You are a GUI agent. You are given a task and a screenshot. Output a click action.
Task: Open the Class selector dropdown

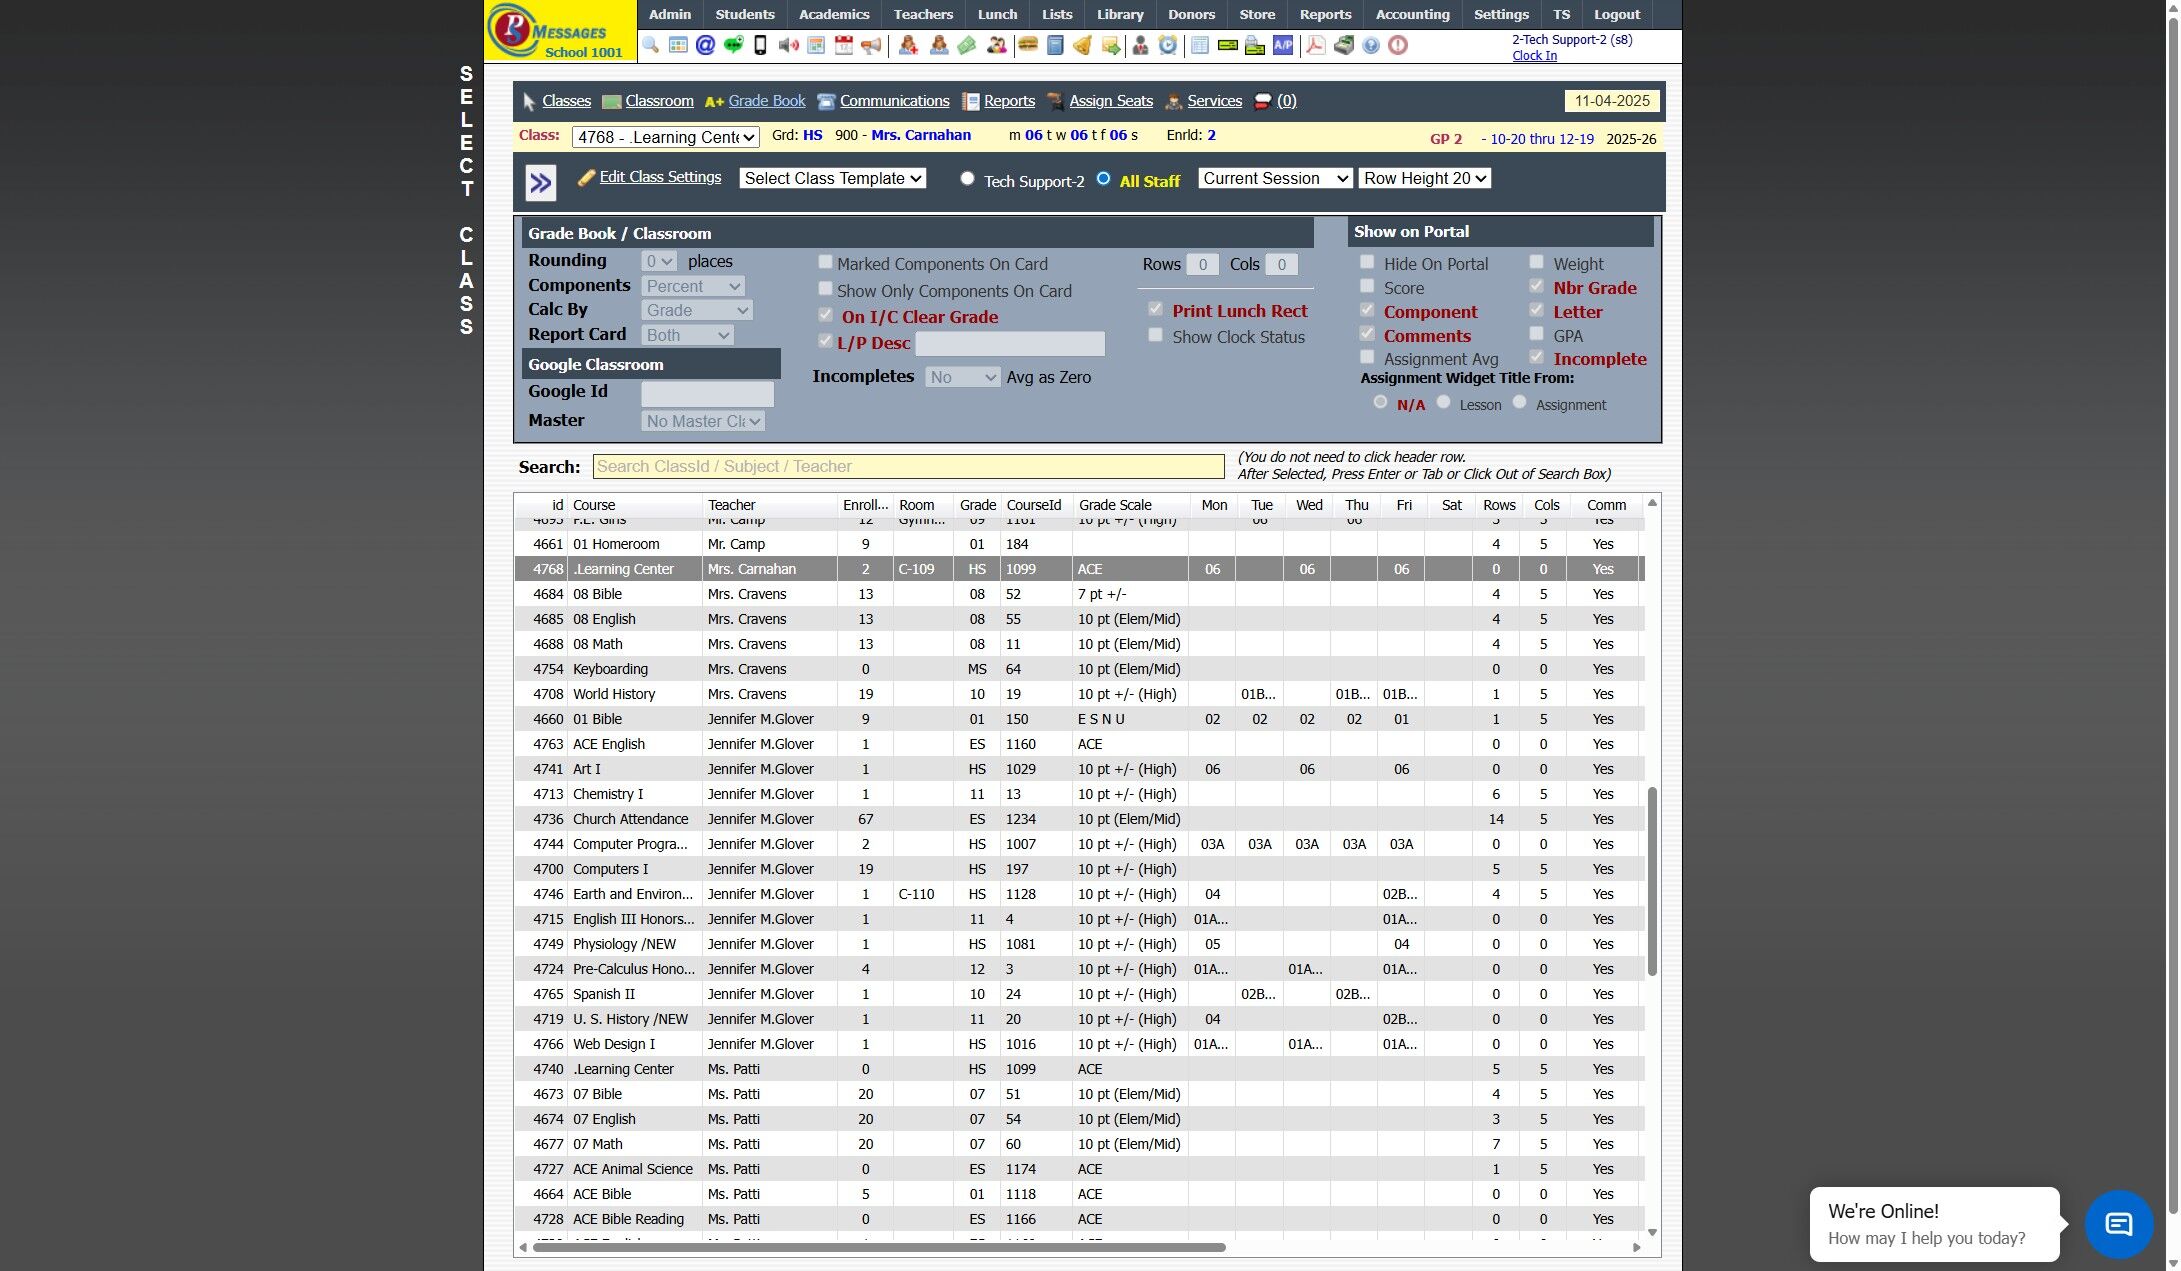pyautogui.click(x=665, y=137)
